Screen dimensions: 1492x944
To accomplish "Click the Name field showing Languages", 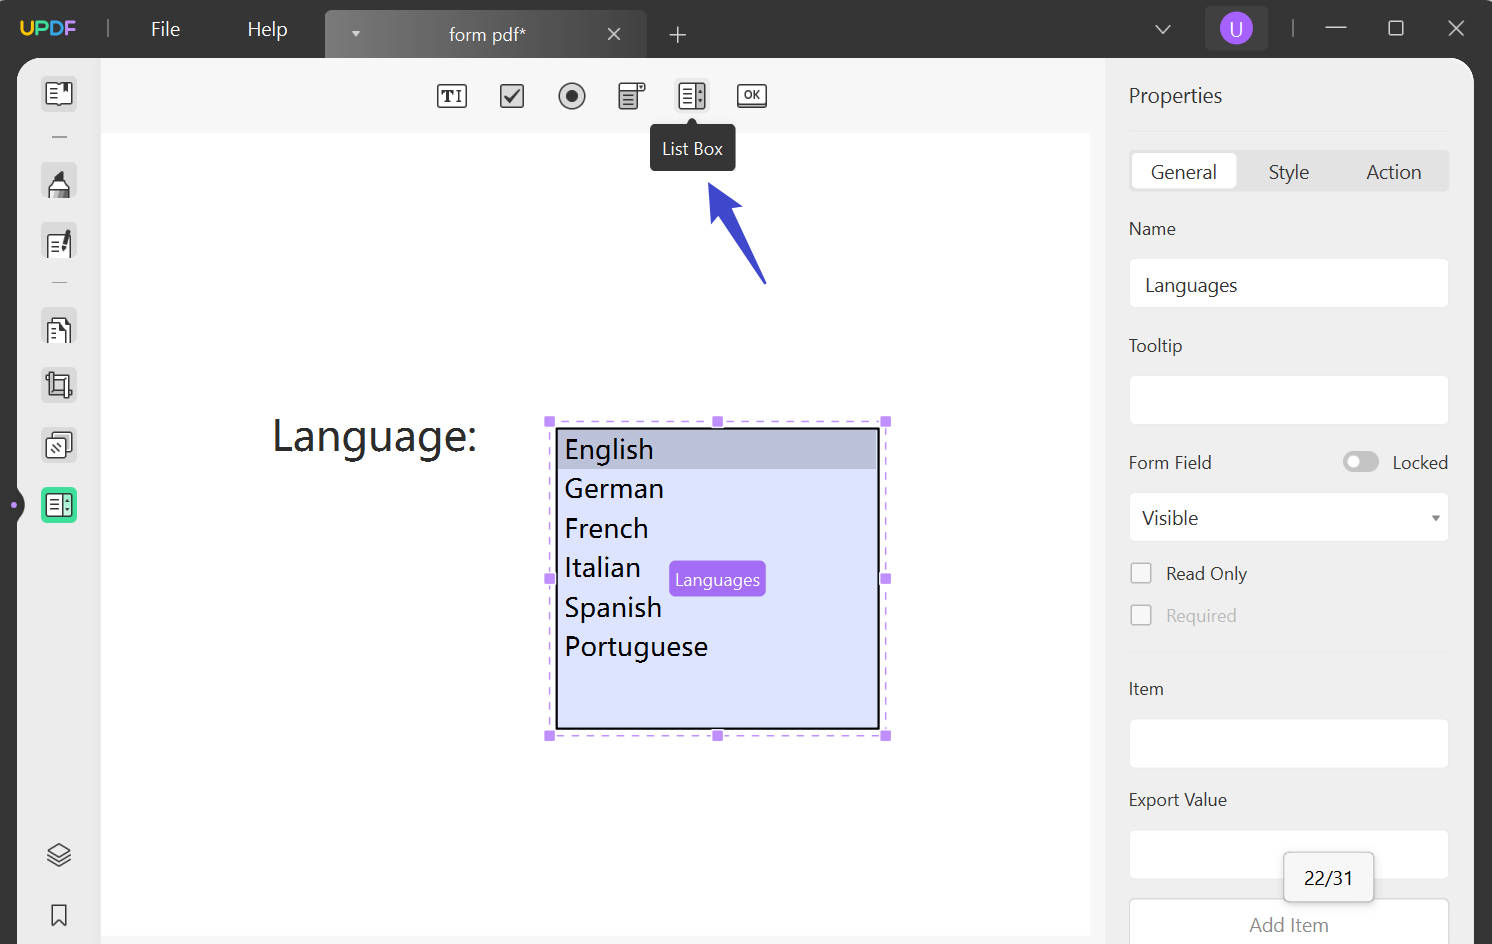I will tap(1288, 284).
